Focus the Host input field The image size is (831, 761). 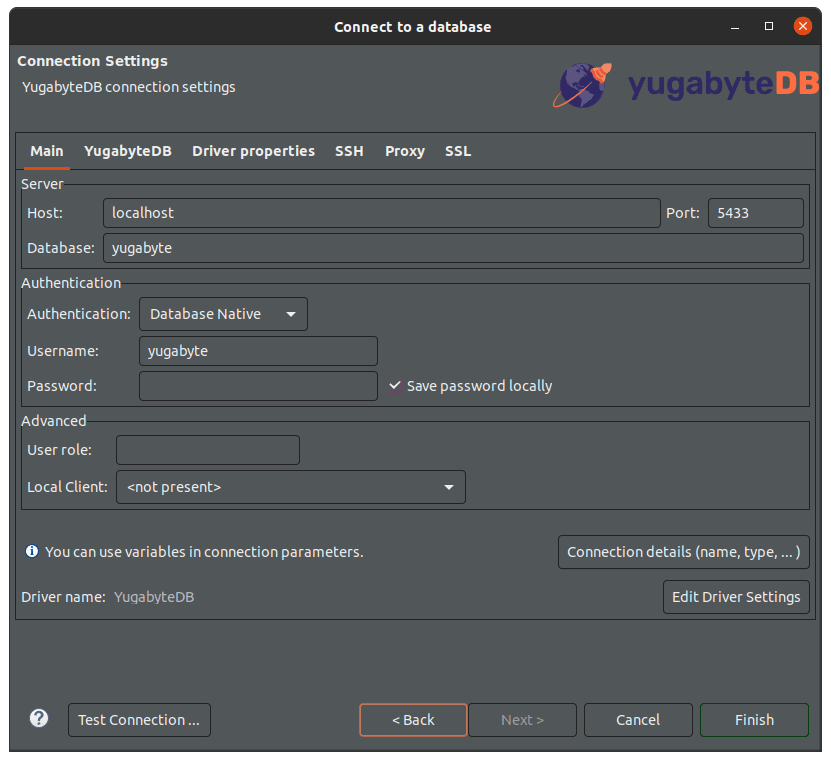382,213
